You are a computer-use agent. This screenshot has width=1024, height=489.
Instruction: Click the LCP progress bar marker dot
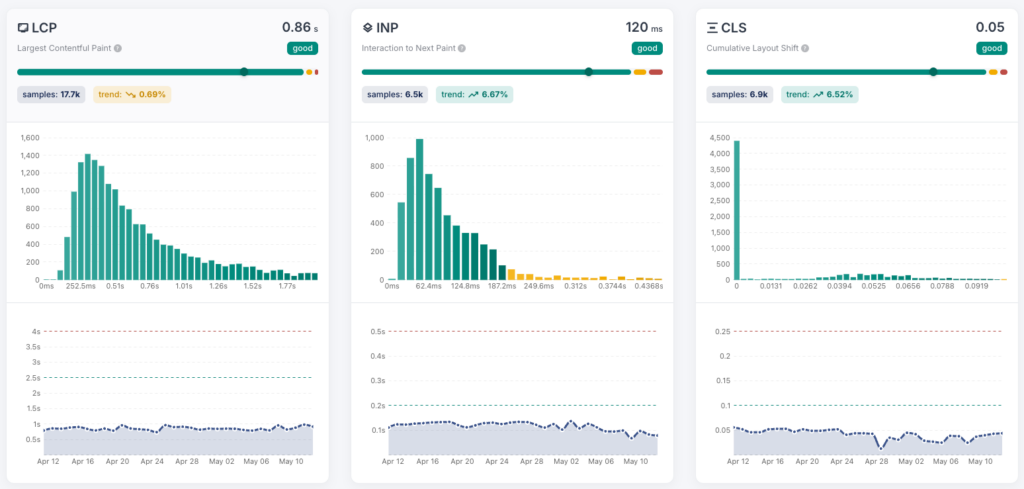click(244, 72)
